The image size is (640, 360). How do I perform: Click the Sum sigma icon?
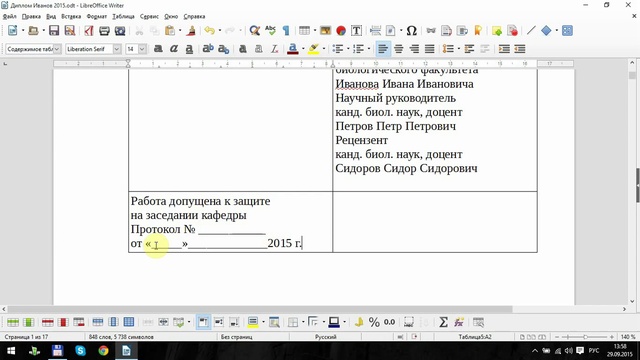click(x=443, y=322)
